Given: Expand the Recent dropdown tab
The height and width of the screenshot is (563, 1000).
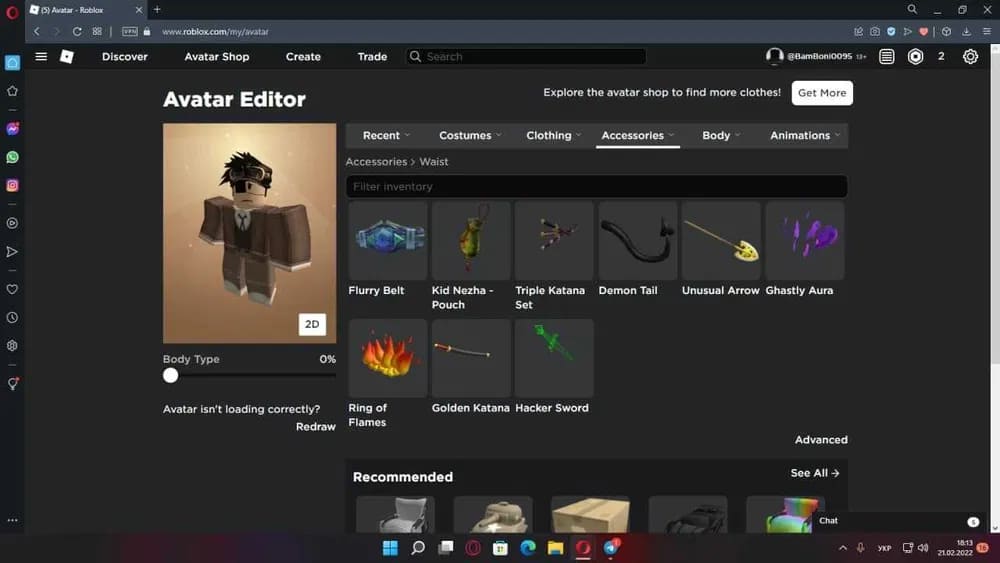Looking at the screenshot, I should point(387,135).
